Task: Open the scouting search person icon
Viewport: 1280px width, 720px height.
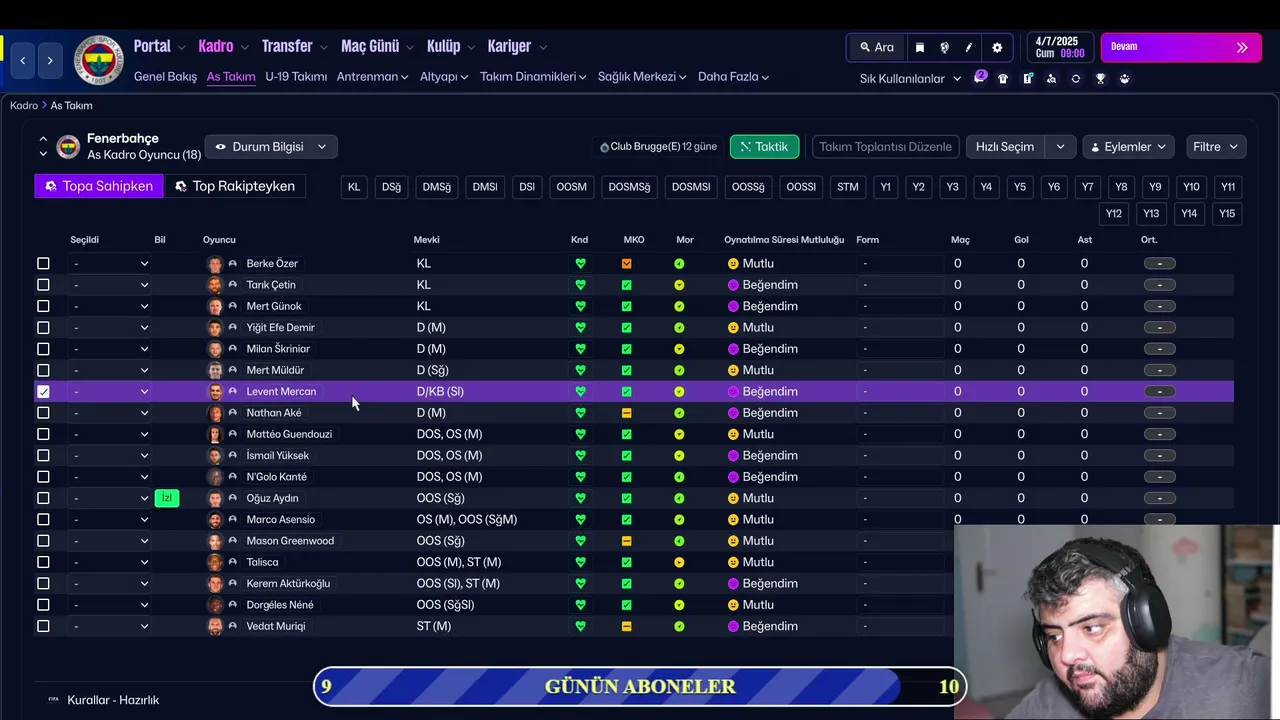Action: coord(1051,79)
